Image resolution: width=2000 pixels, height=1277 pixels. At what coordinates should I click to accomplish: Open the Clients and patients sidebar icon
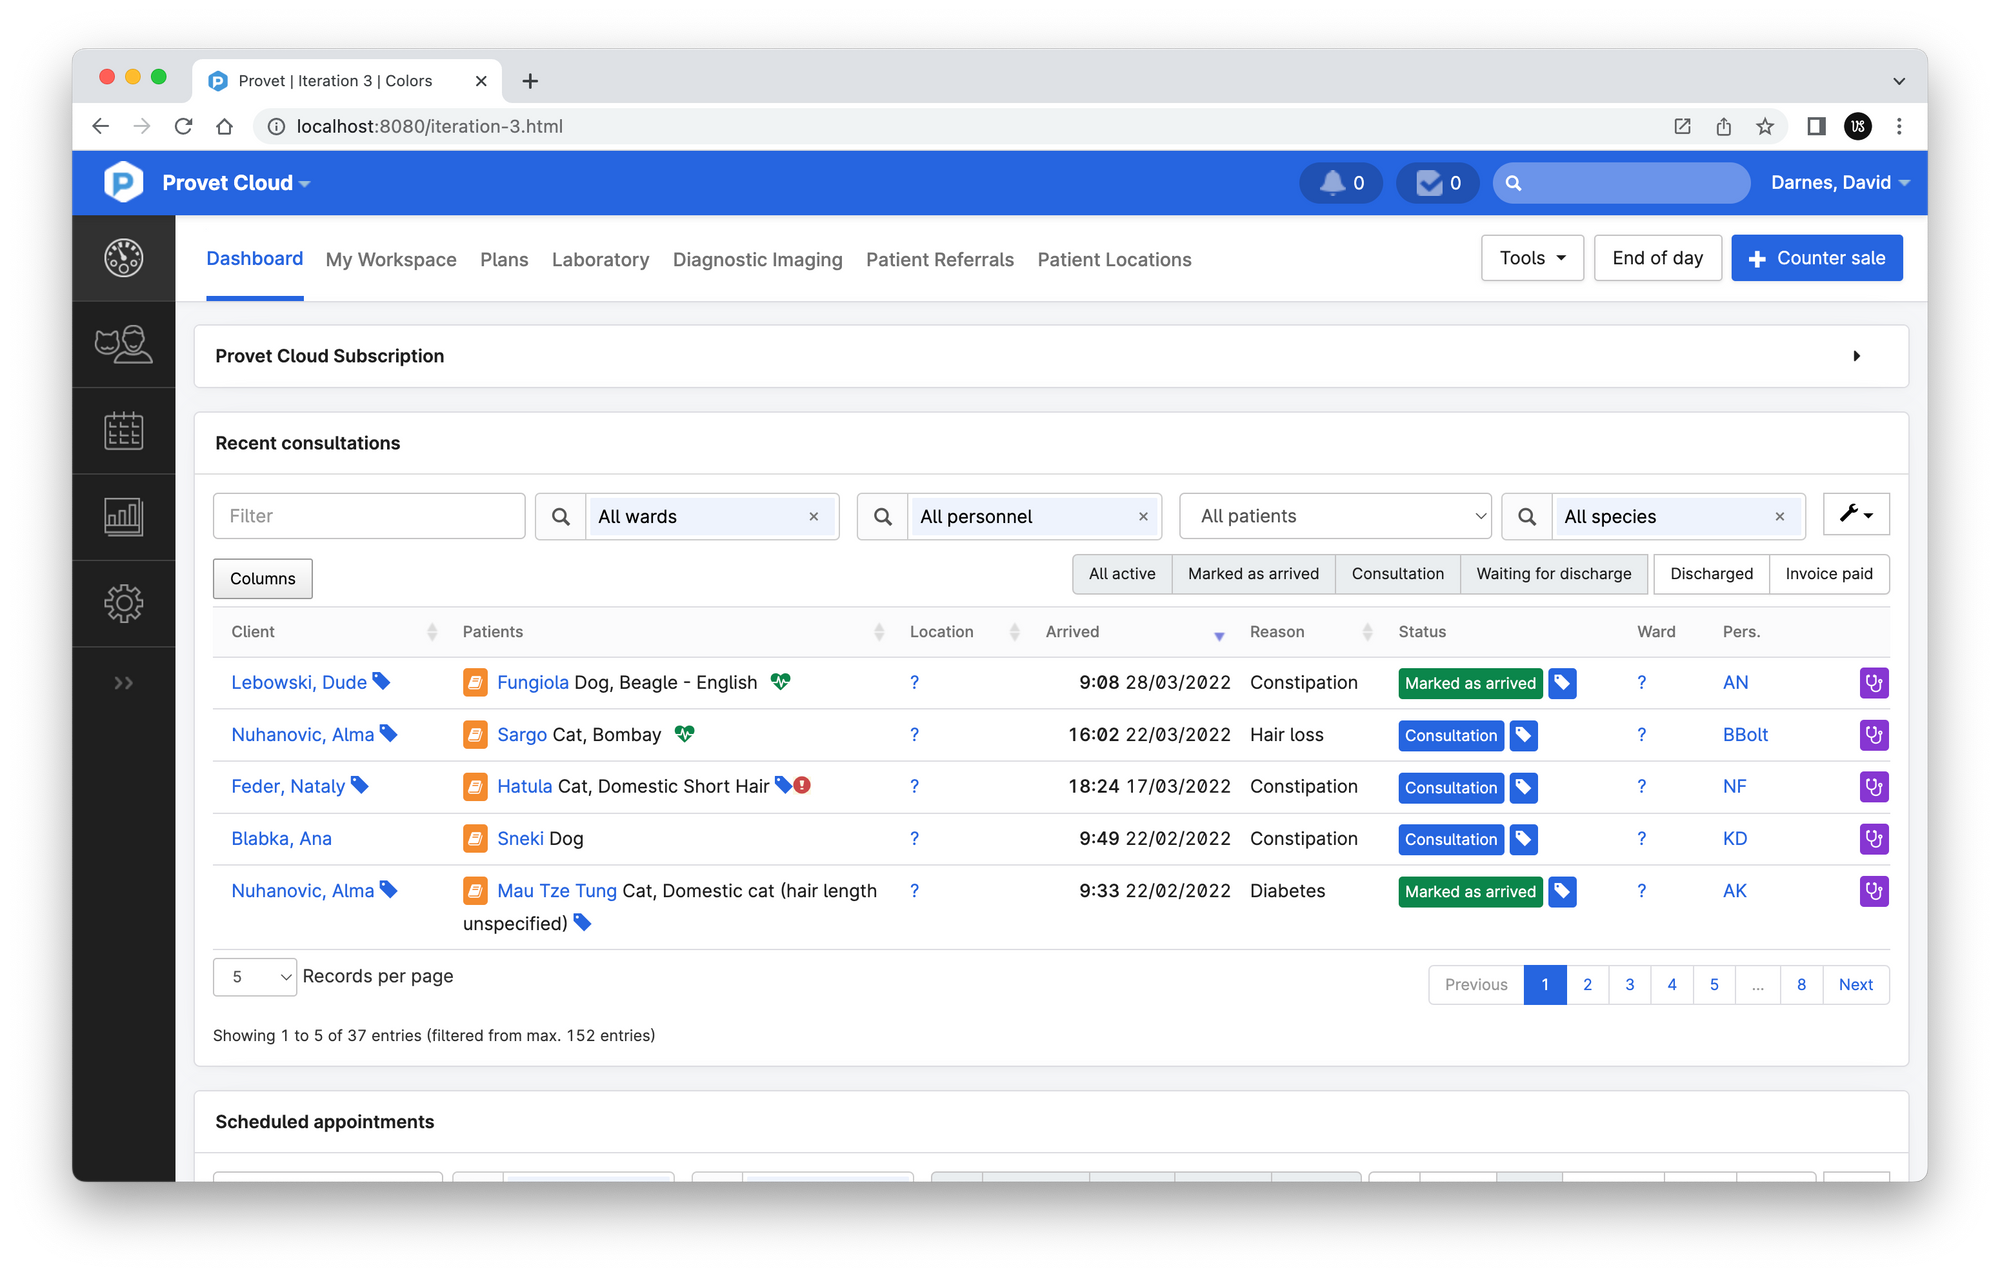pyautogui.click(x=124, y=345)
